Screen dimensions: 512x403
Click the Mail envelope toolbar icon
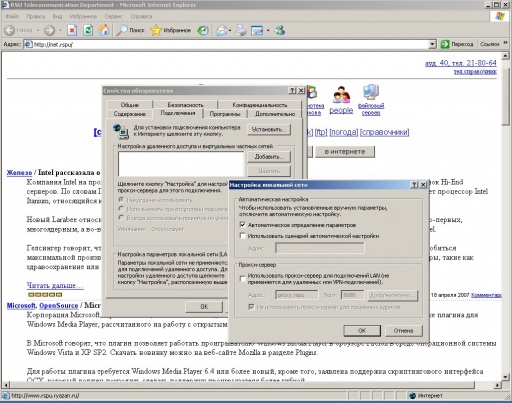pos(221,30)
